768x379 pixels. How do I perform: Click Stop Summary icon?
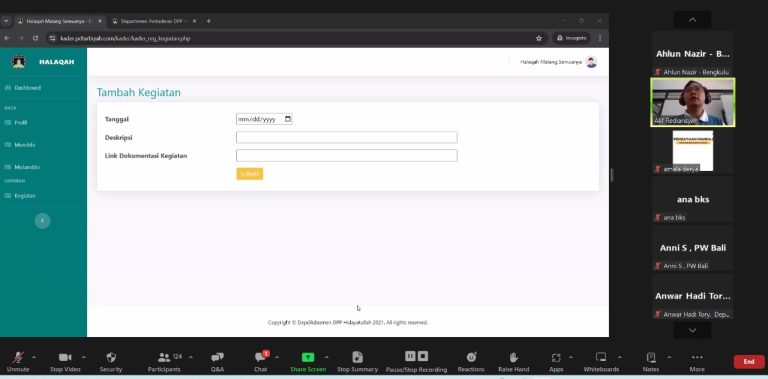(358, 357)
